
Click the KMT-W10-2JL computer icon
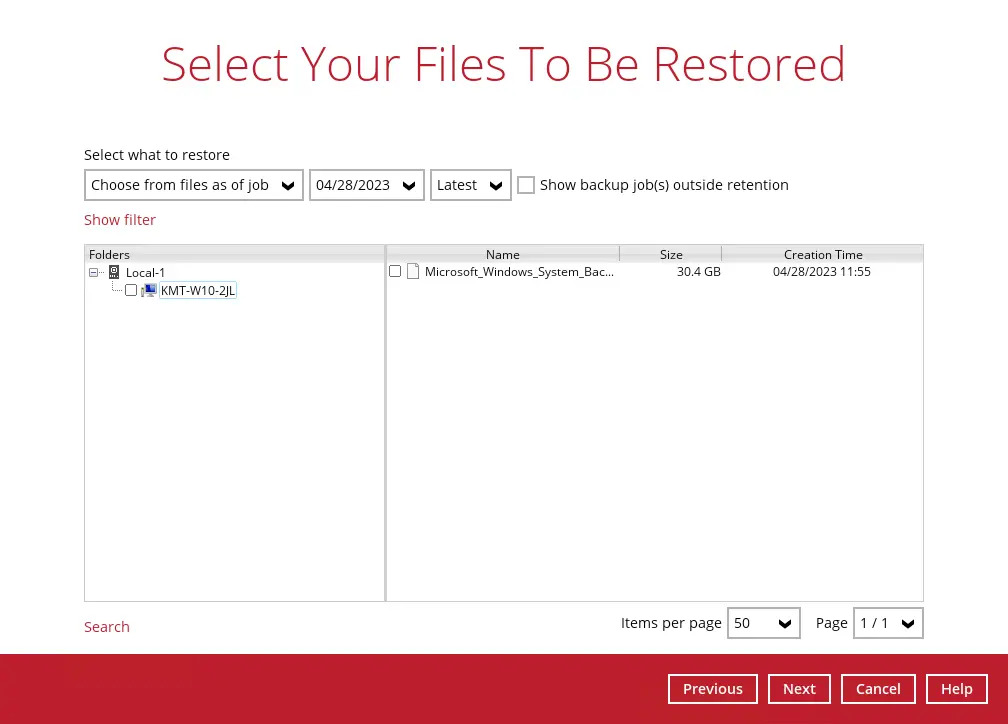tap(150, 290)
